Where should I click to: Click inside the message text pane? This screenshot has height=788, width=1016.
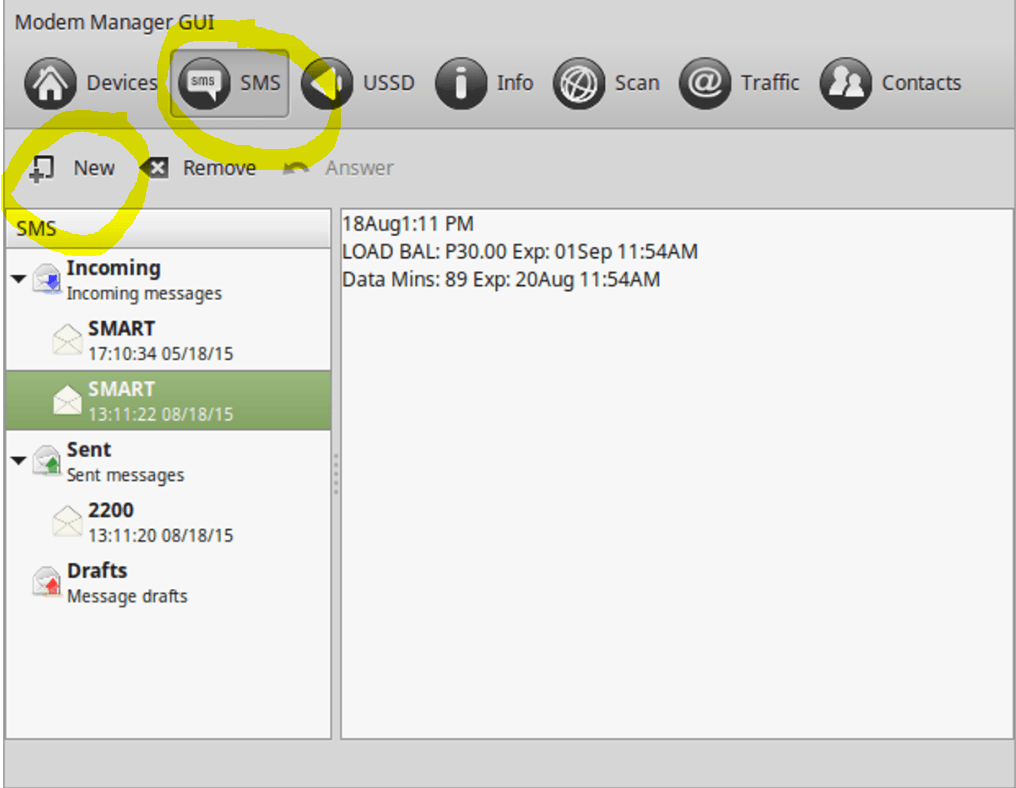click(x=677, y=500)
